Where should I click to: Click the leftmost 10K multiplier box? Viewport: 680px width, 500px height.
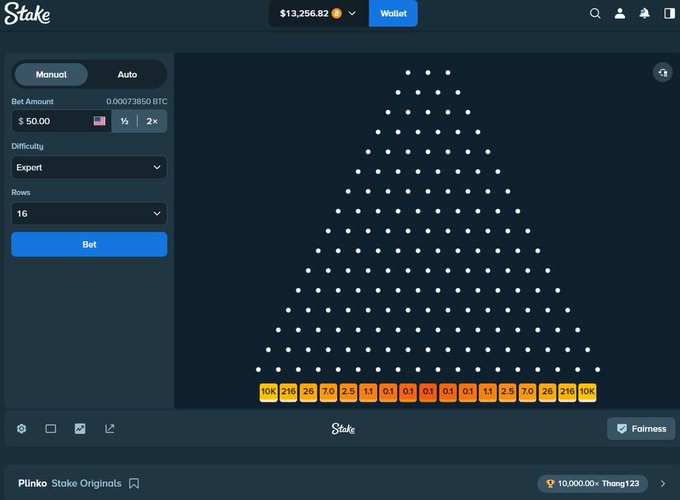pyautogui.click(x=268, y=392)
